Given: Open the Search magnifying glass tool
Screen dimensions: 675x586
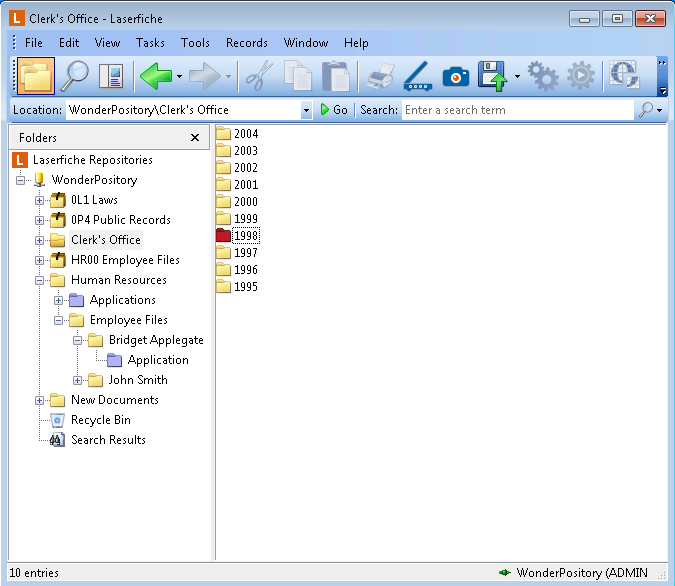Looking at the screenshot, I should click(74, 76).
